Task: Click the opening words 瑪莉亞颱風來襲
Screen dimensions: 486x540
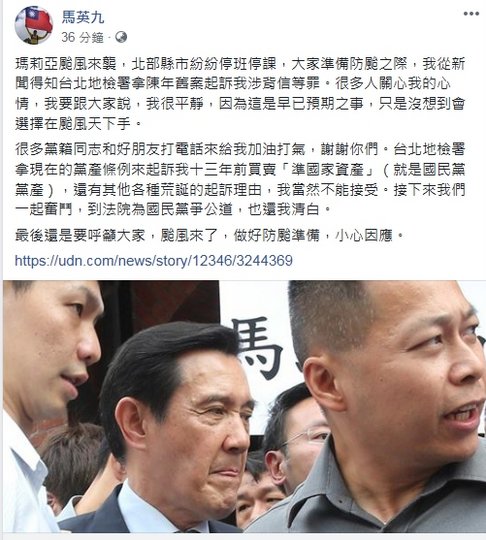Action: (x=66, y=64)
